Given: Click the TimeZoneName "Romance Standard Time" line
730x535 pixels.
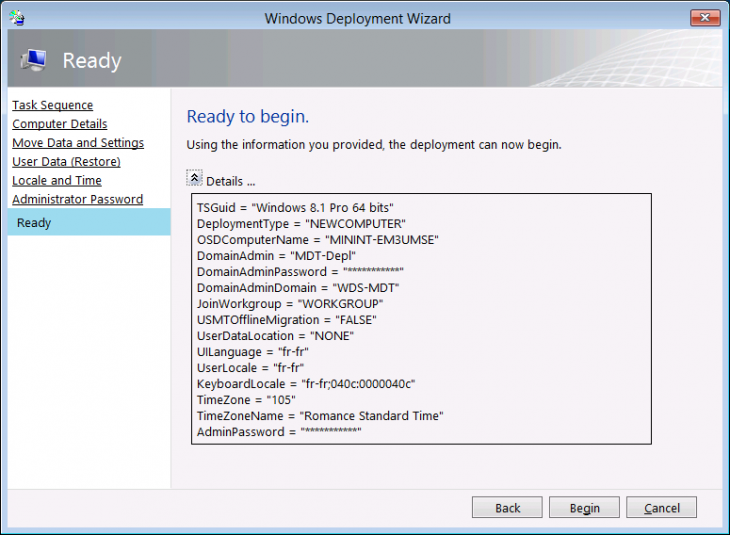Looking at the screenshot, I should (x=320, y=416).
